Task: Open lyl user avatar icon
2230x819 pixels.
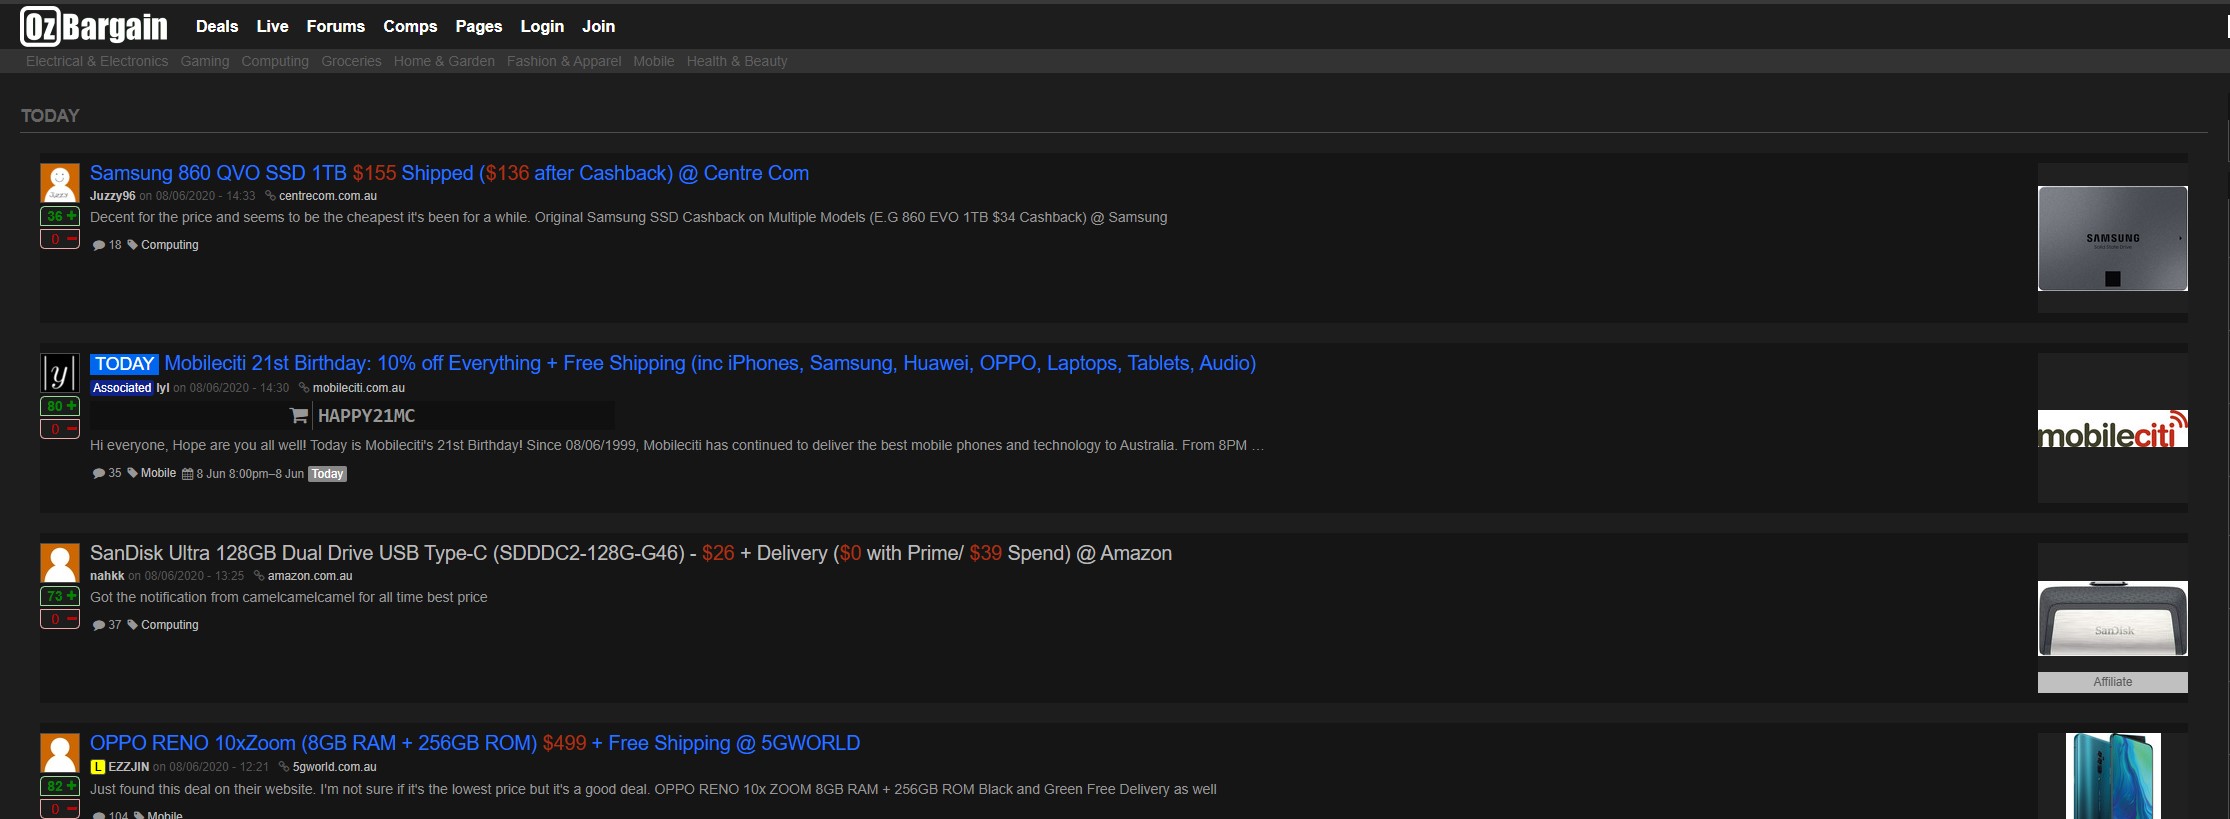Action: pyautogui.click(x=60, y=373)
